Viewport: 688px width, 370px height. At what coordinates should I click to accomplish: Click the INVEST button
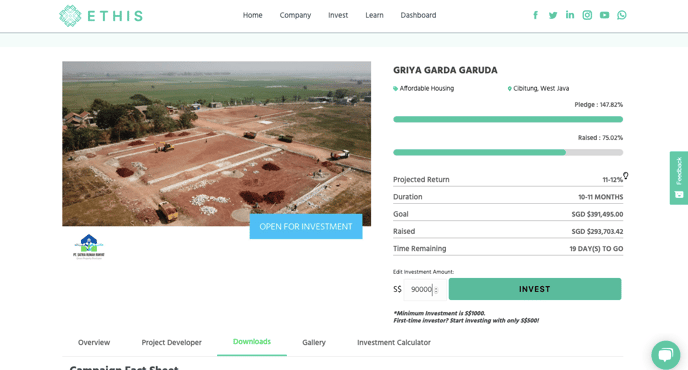click(x=535, y=289)
